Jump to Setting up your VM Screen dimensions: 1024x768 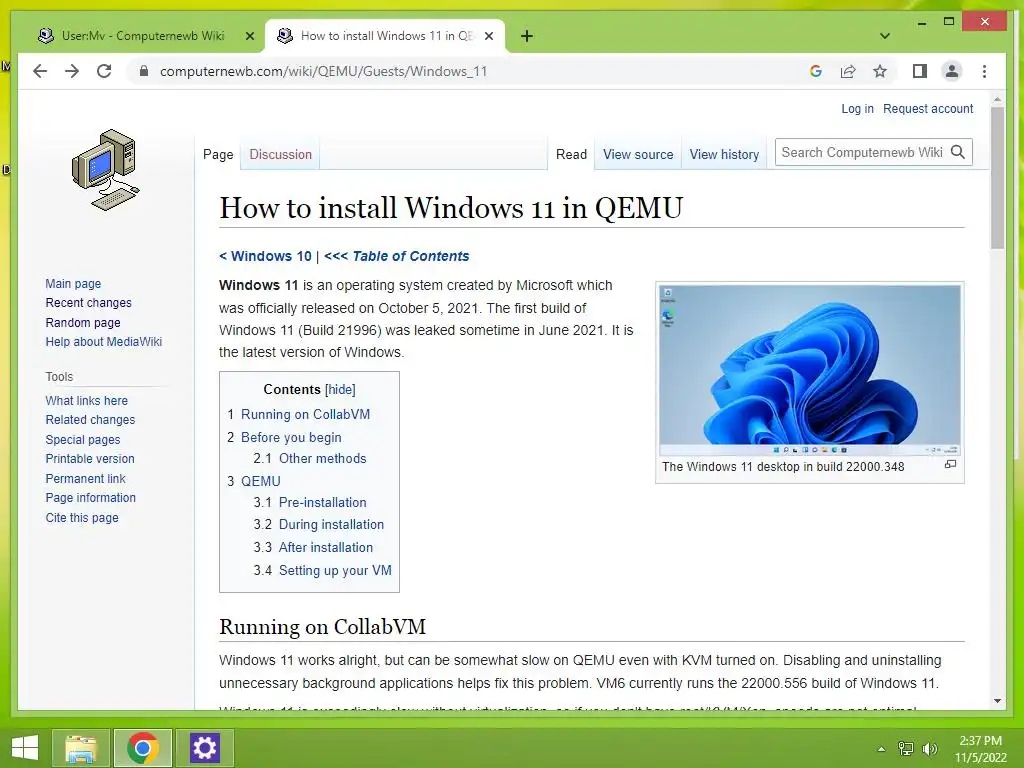(x=335, y=570)
